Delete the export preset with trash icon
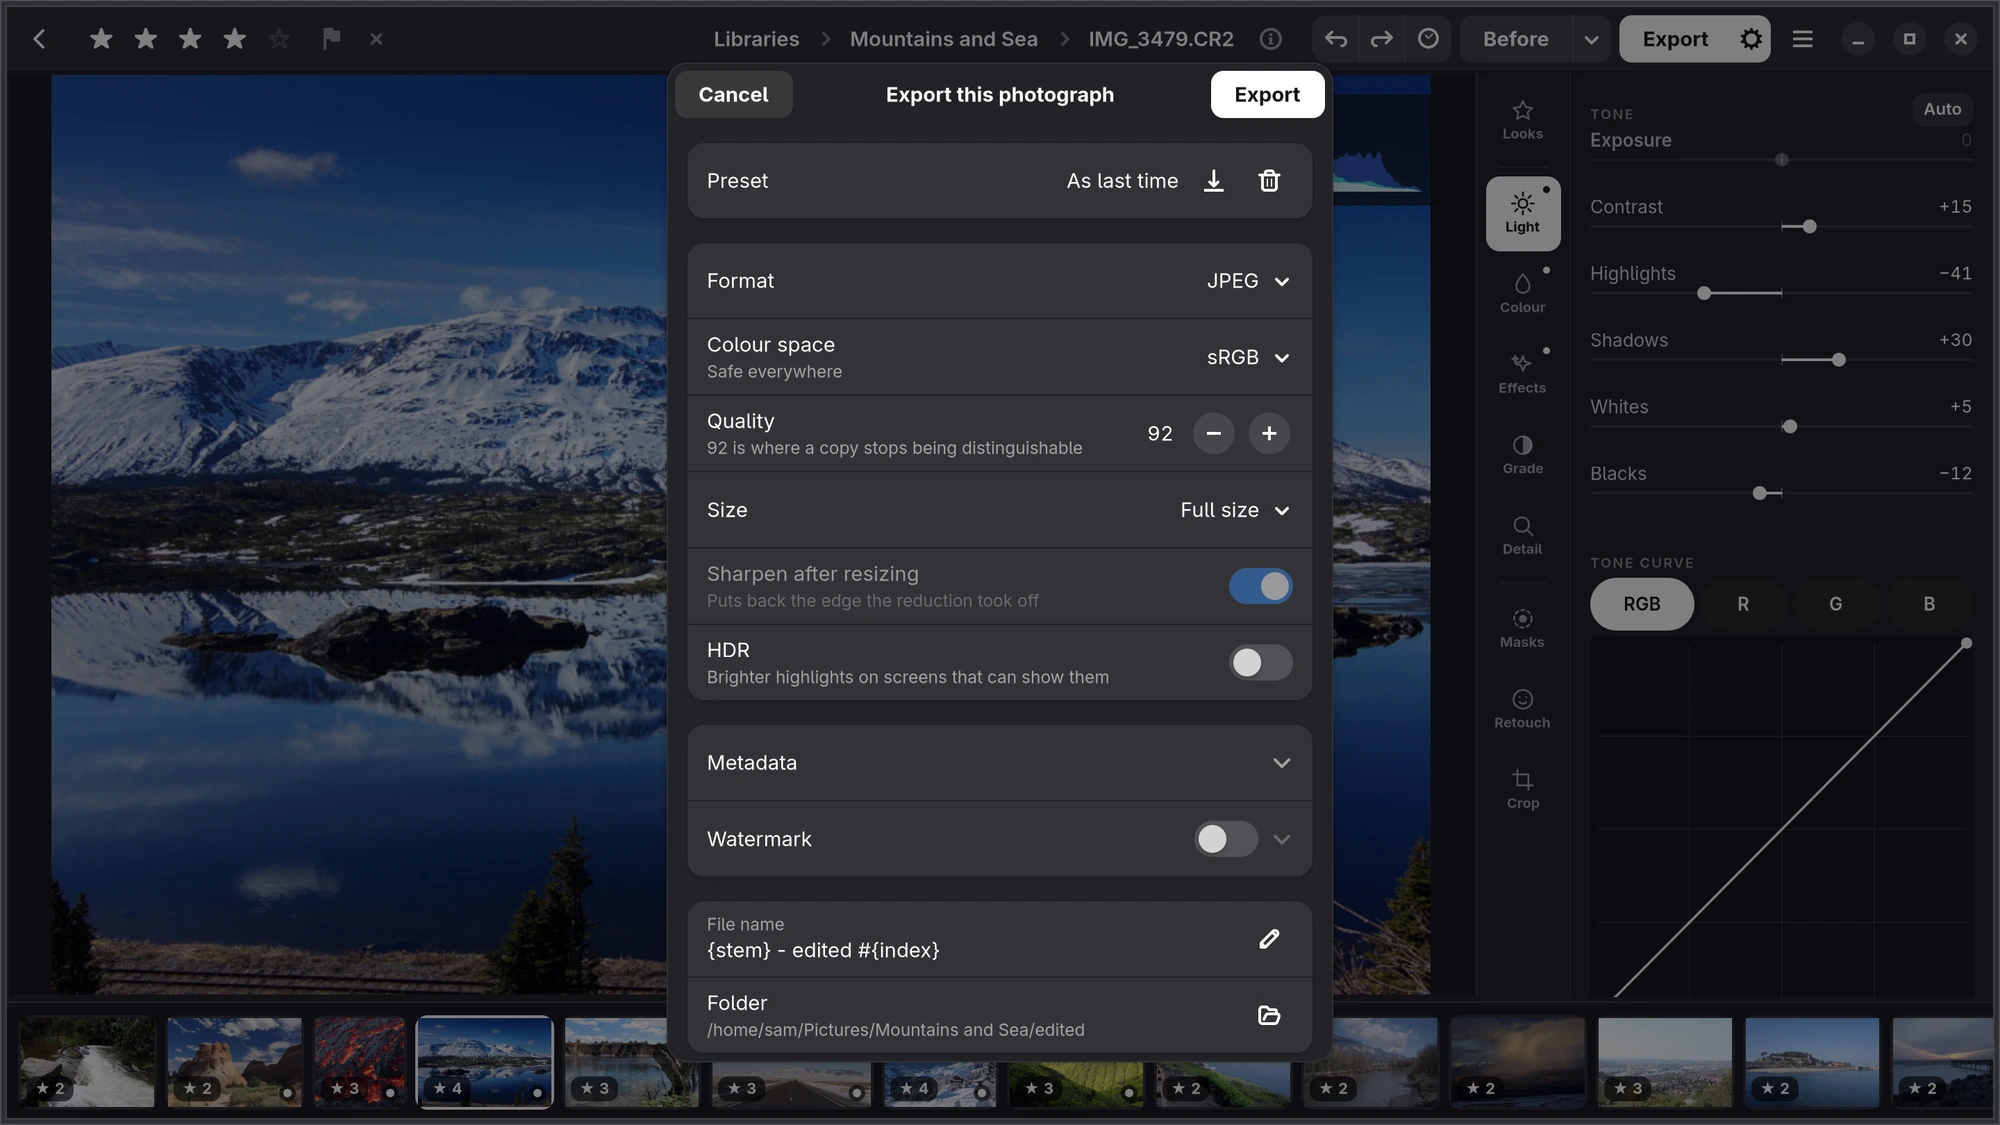This screenshot has width=2000, height=1125. (x=1269, y=181)
